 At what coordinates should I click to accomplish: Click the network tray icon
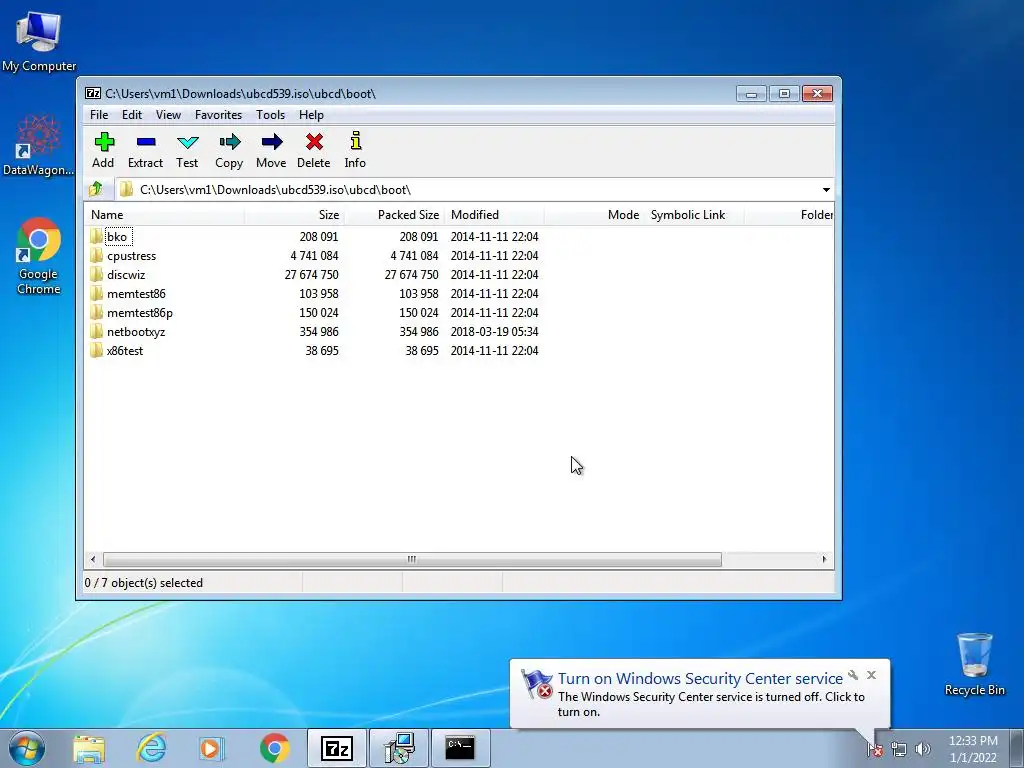pos(899,749)
